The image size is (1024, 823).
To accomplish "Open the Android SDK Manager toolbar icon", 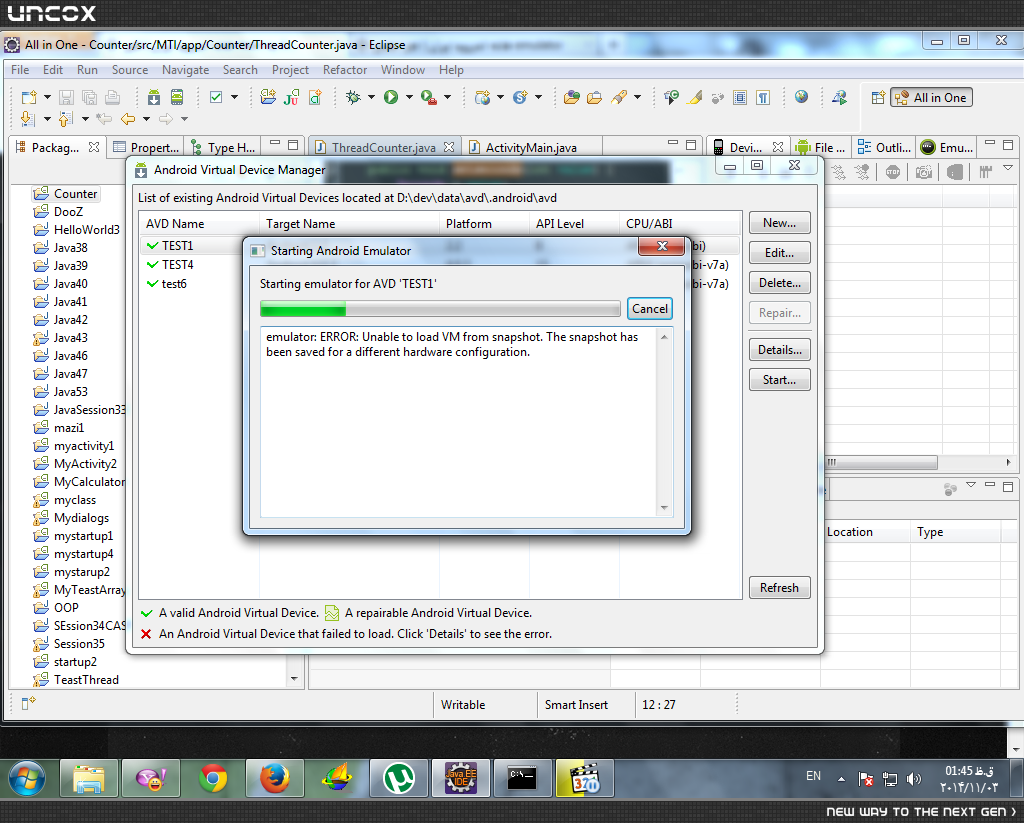I will point(153,97).
